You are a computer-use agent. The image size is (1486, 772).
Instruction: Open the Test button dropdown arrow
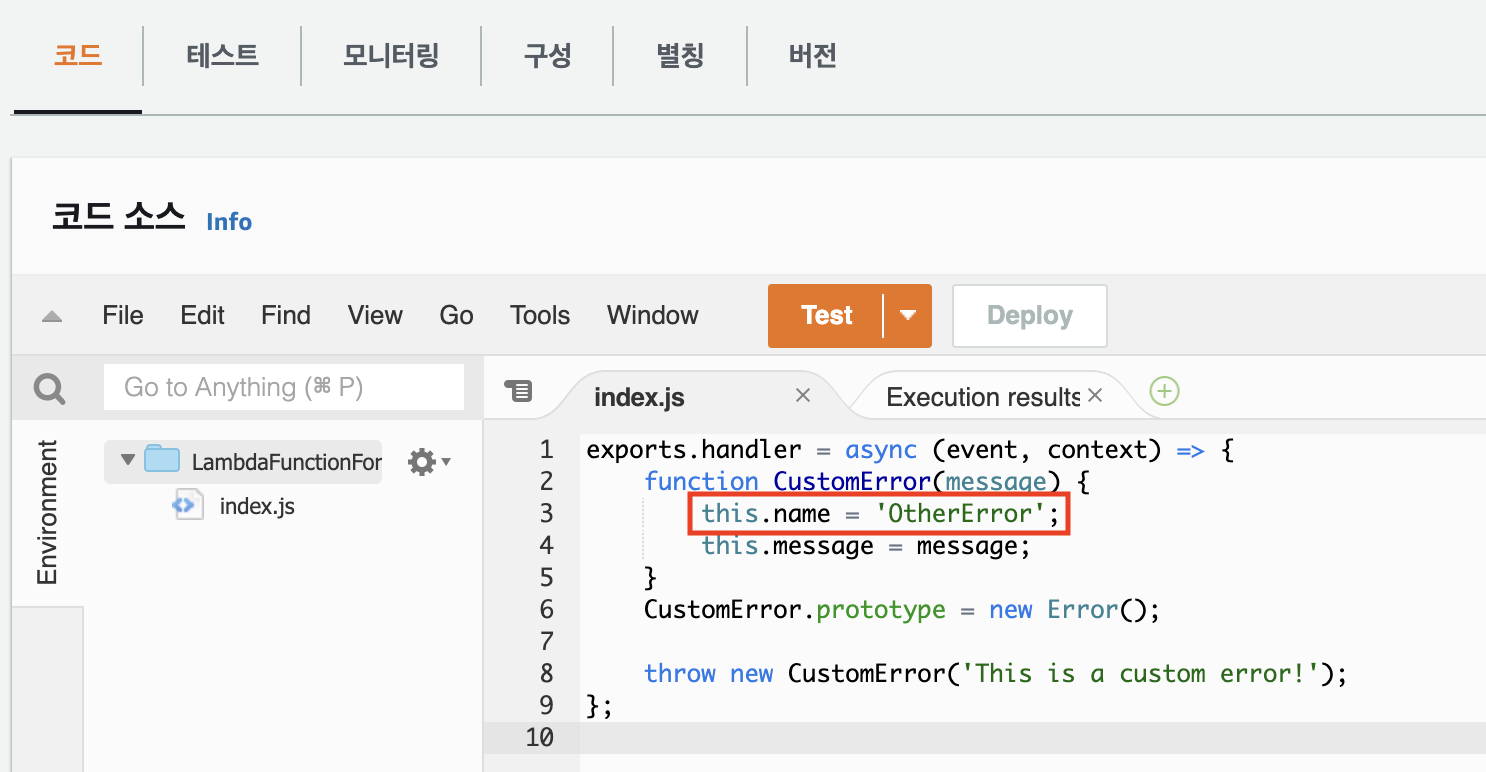(907, 315)
